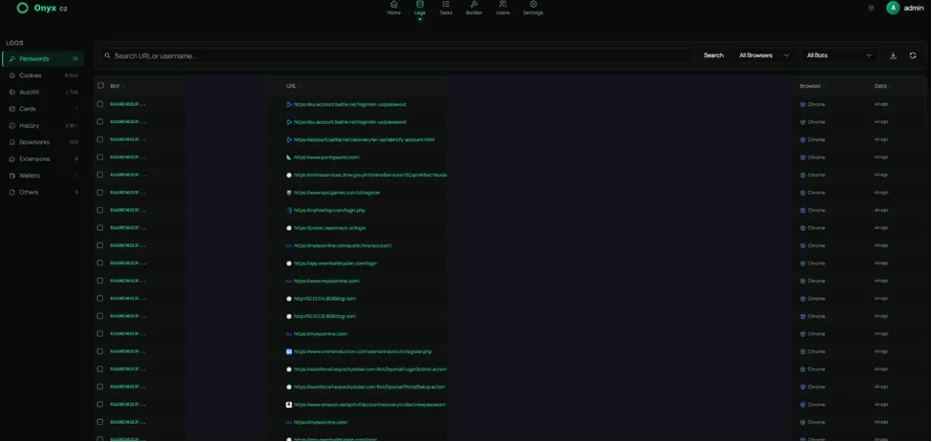Sort the table by Date column header

pos(880,86)
